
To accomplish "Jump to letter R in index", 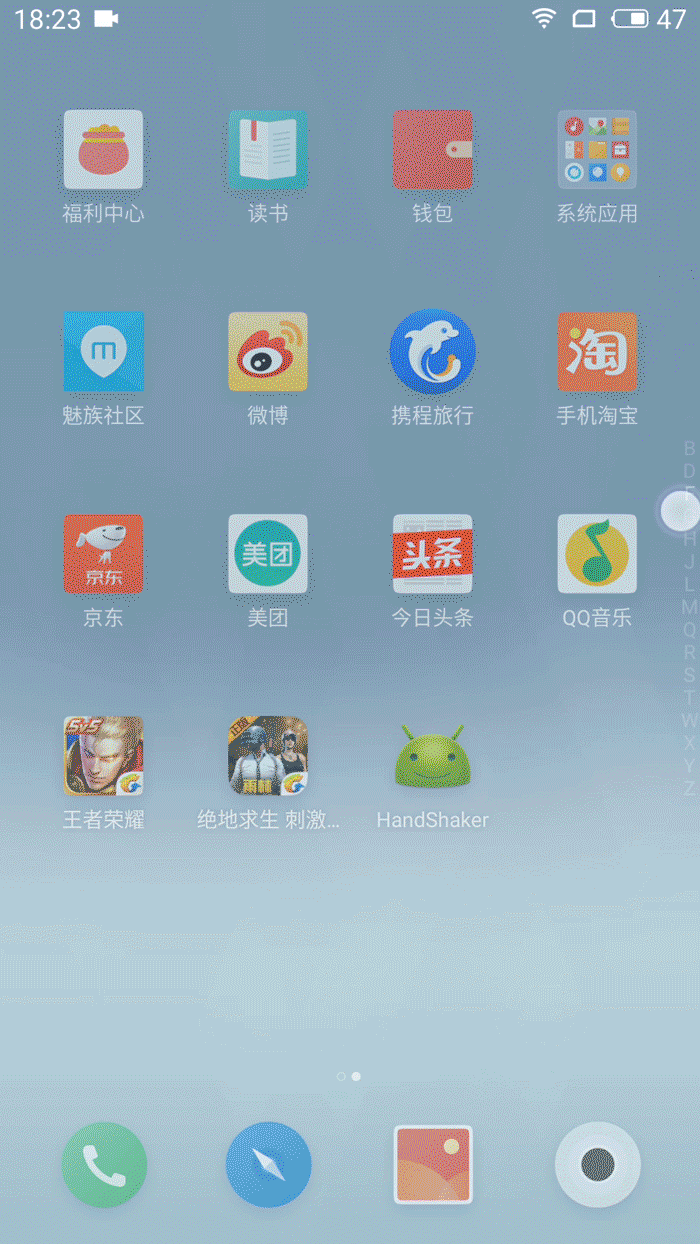I will tap(689, 652).
